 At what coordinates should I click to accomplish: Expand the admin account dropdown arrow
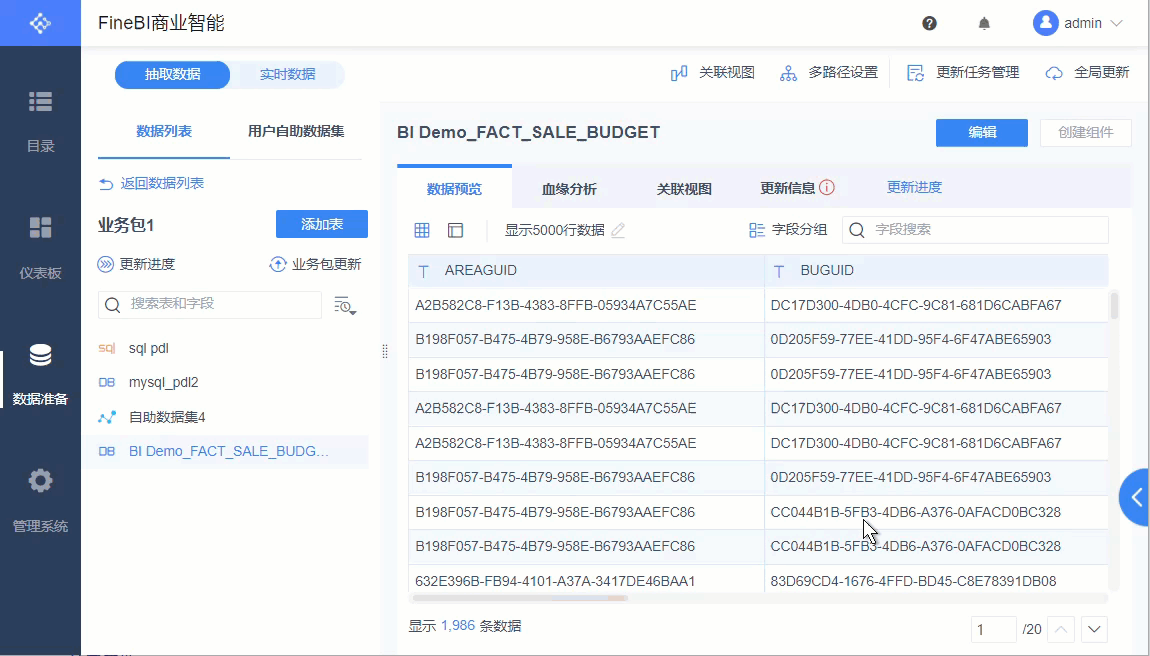[1116, 23]
